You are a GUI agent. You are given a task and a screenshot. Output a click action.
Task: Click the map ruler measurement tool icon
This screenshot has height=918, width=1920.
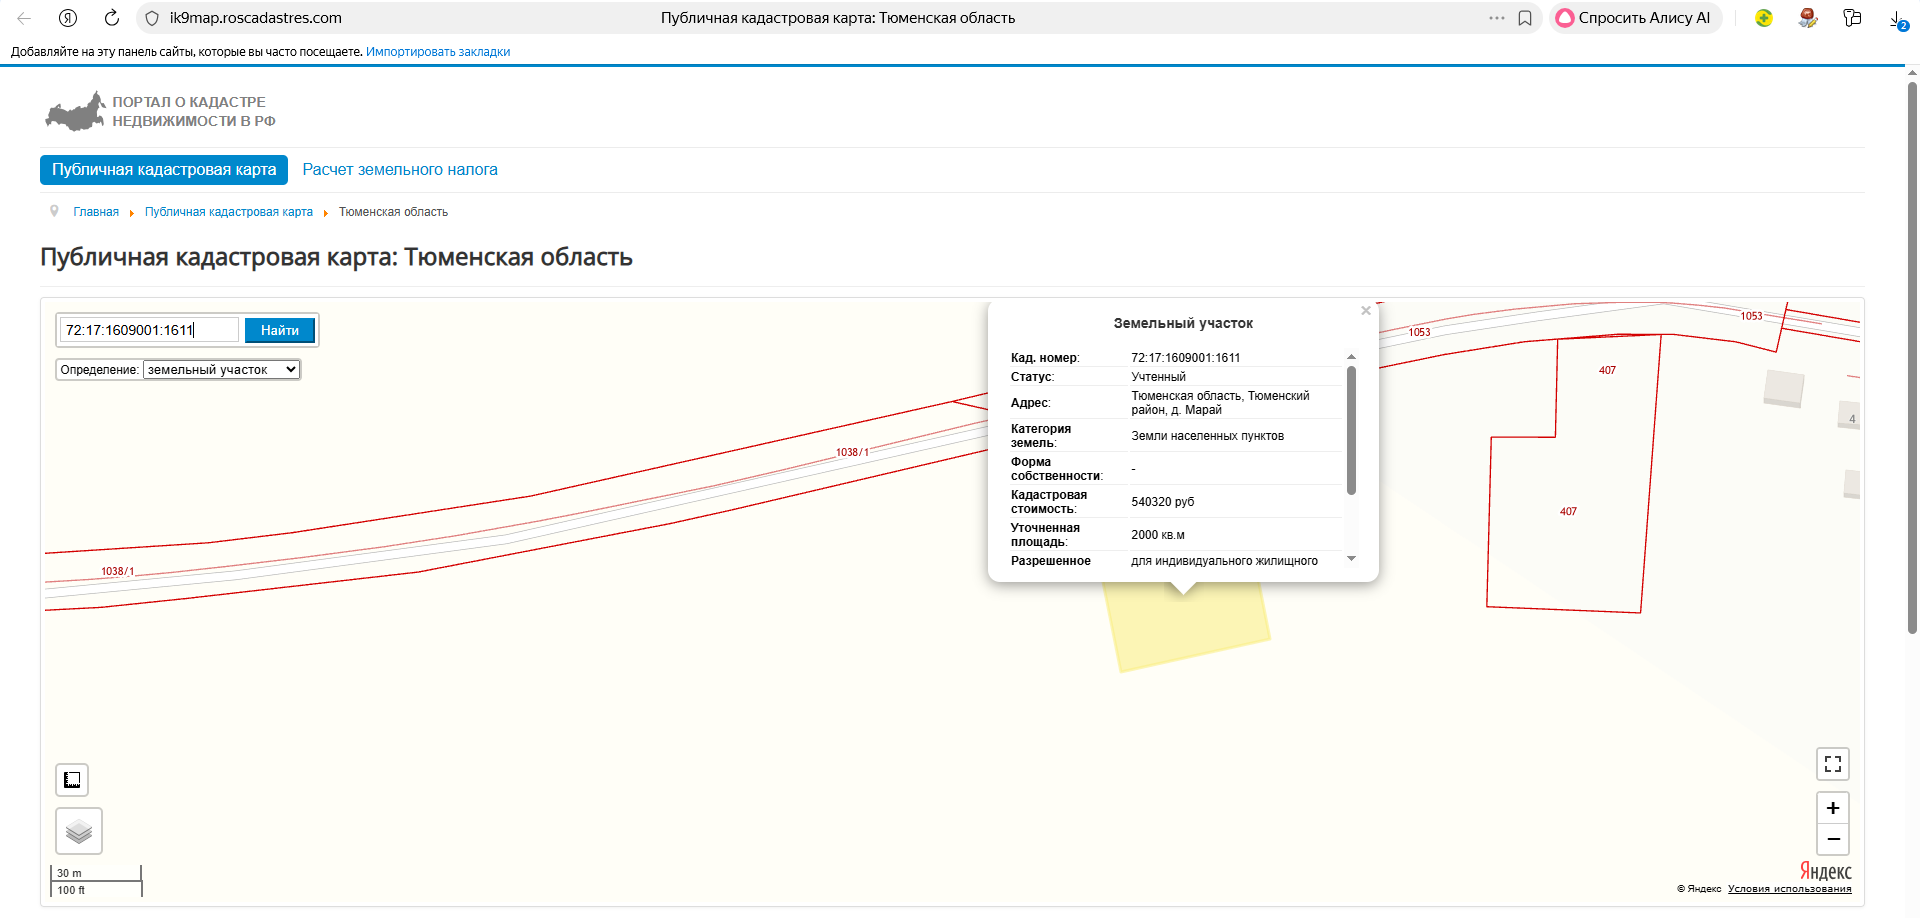[x=72, y=780]
